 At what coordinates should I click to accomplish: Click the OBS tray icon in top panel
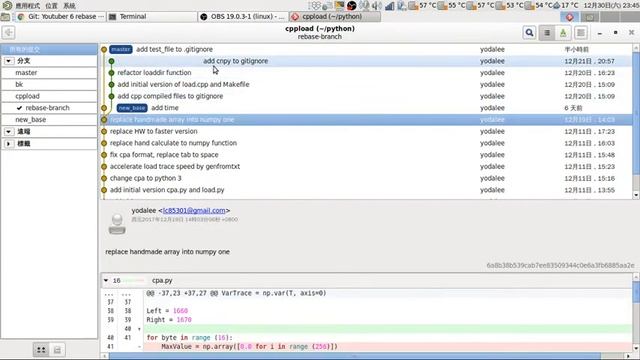point(351,5)
